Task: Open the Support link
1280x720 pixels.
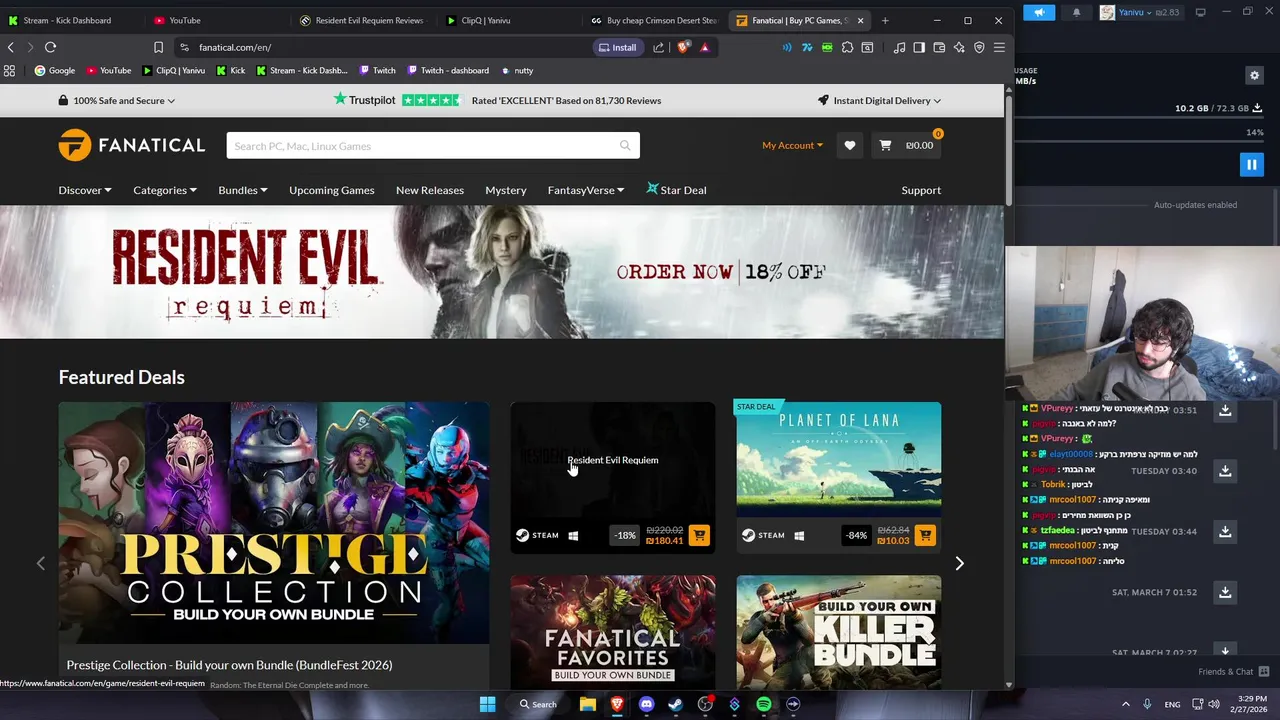Action: (921, 190)
